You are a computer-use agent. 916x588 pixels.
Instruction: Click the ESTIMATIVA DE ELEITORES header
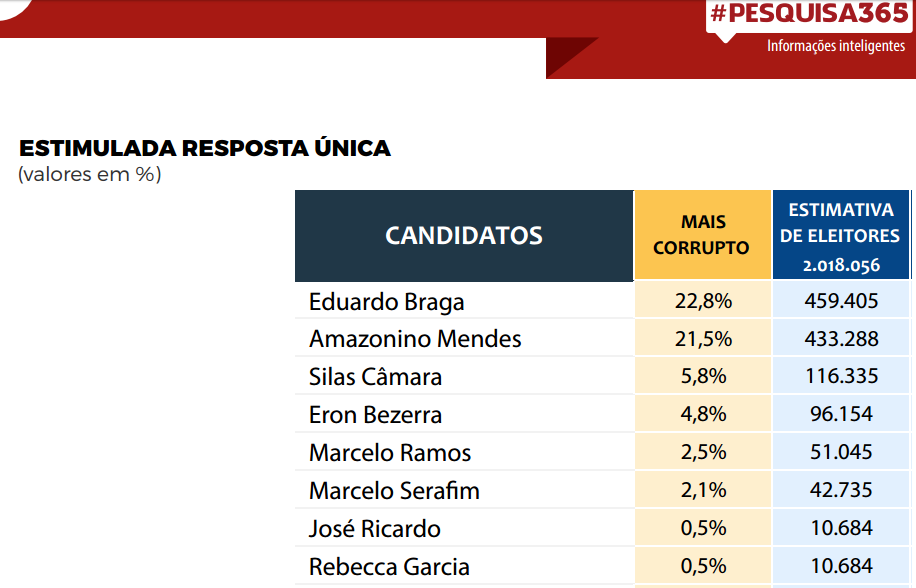click(x=841, y=235)
